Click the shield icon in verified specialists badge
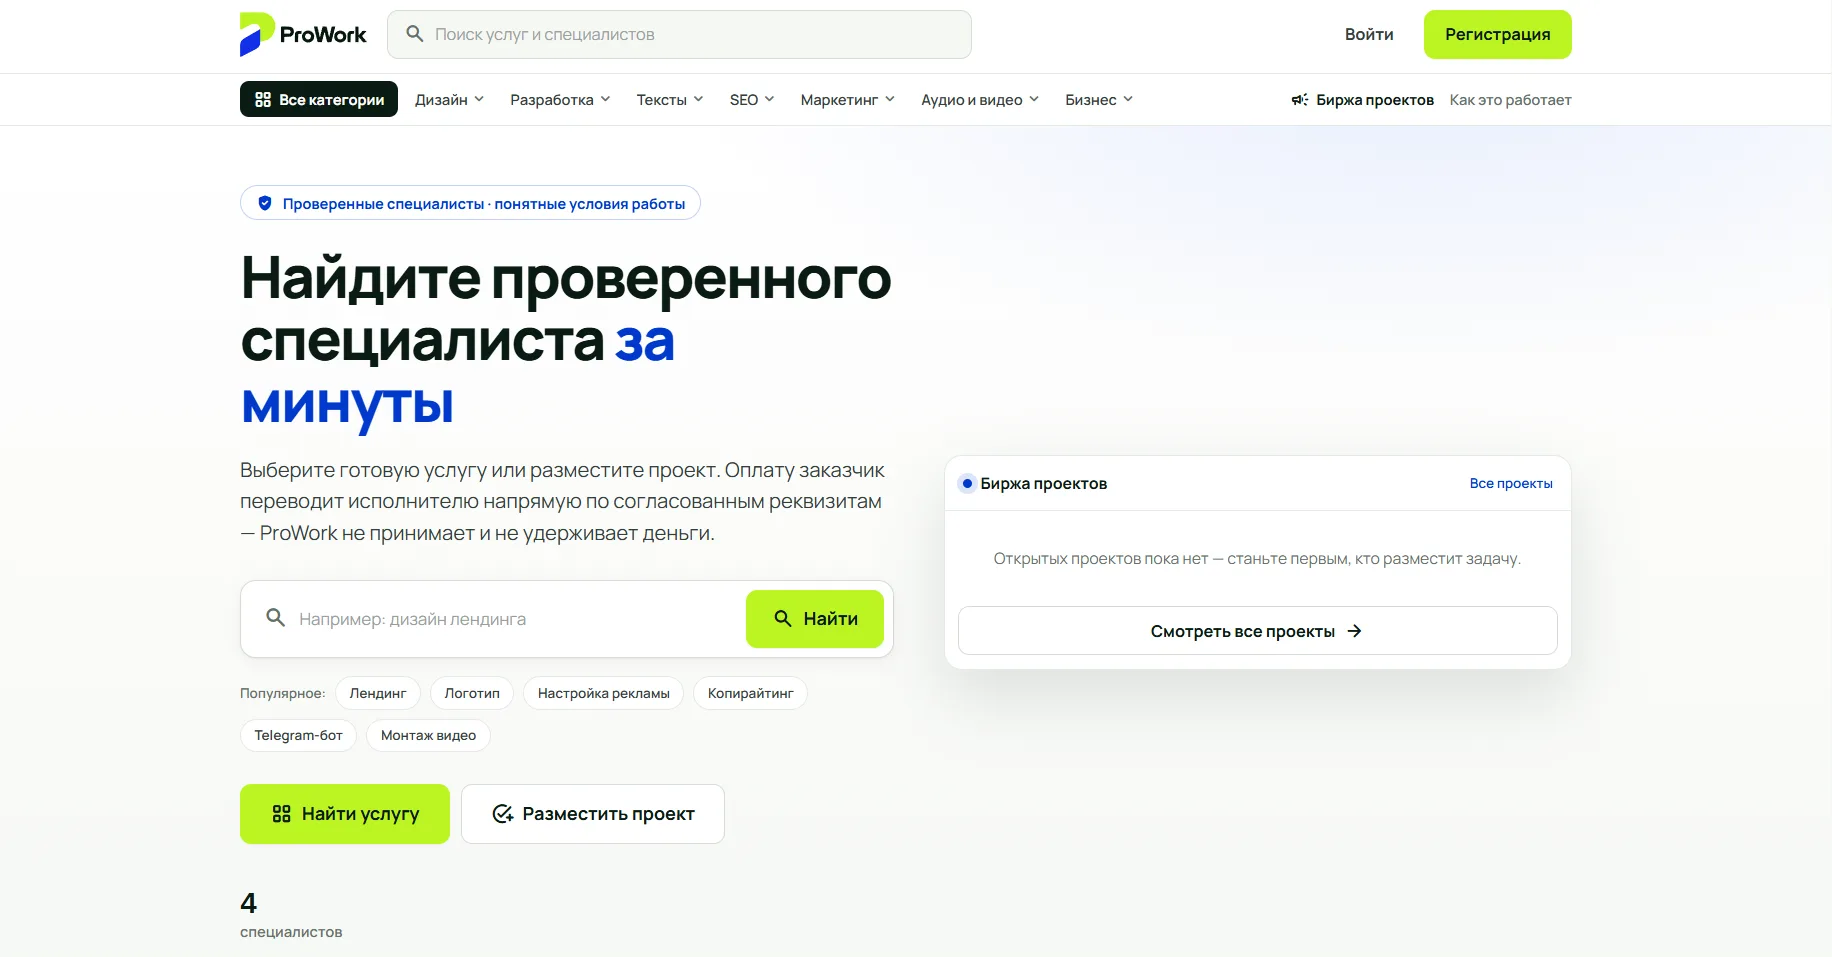The height and width of the screenshot is (957, 1832). tap(265, 203)
